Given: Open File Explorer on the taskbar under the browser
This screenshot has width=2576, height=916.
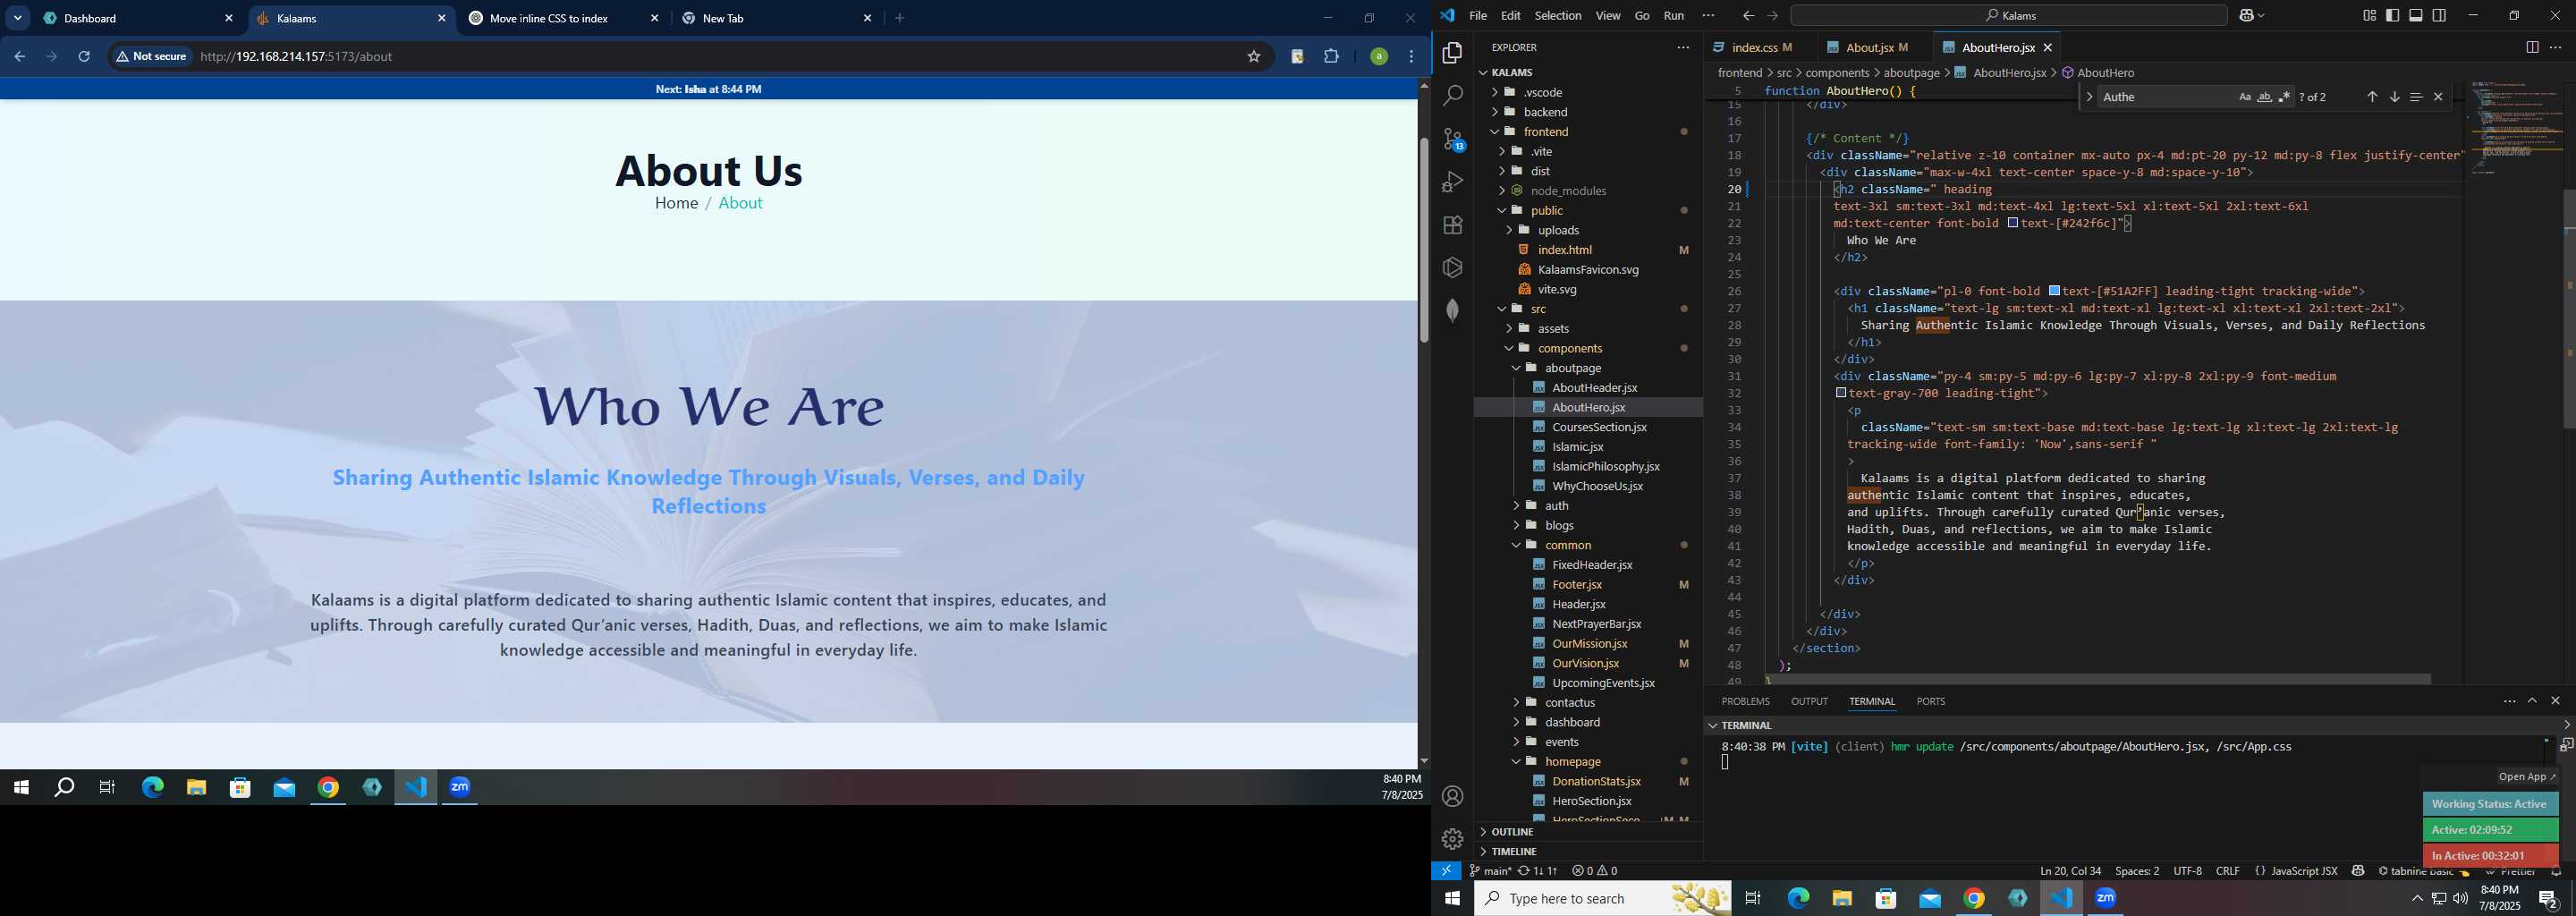Looking at the screenshot, I should click(196, 788).
